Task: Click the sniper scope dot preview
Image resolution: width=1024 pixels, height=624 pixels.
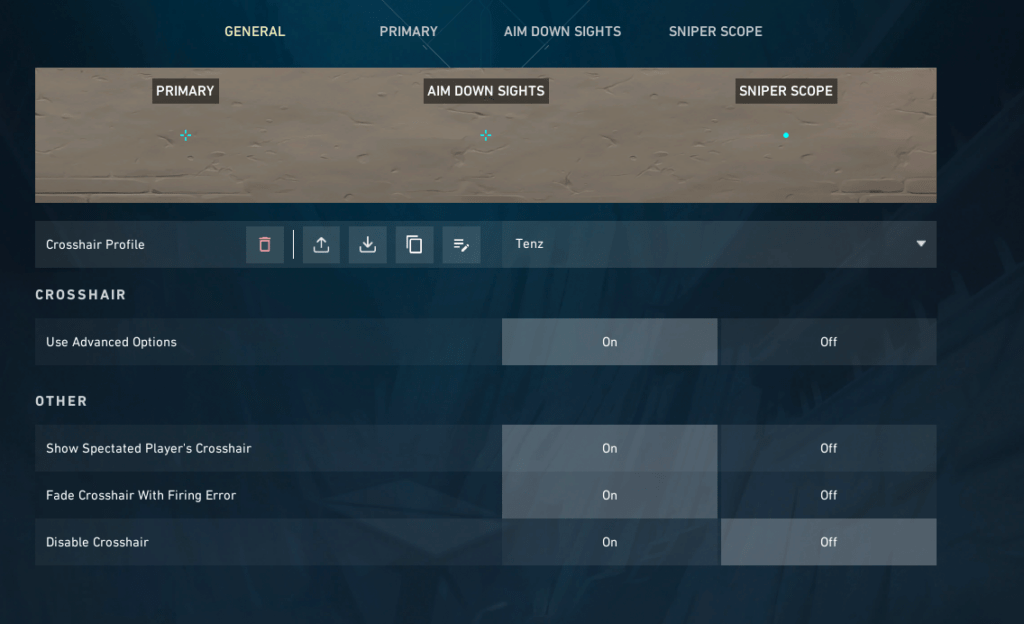Action: [x=786, y=135]
